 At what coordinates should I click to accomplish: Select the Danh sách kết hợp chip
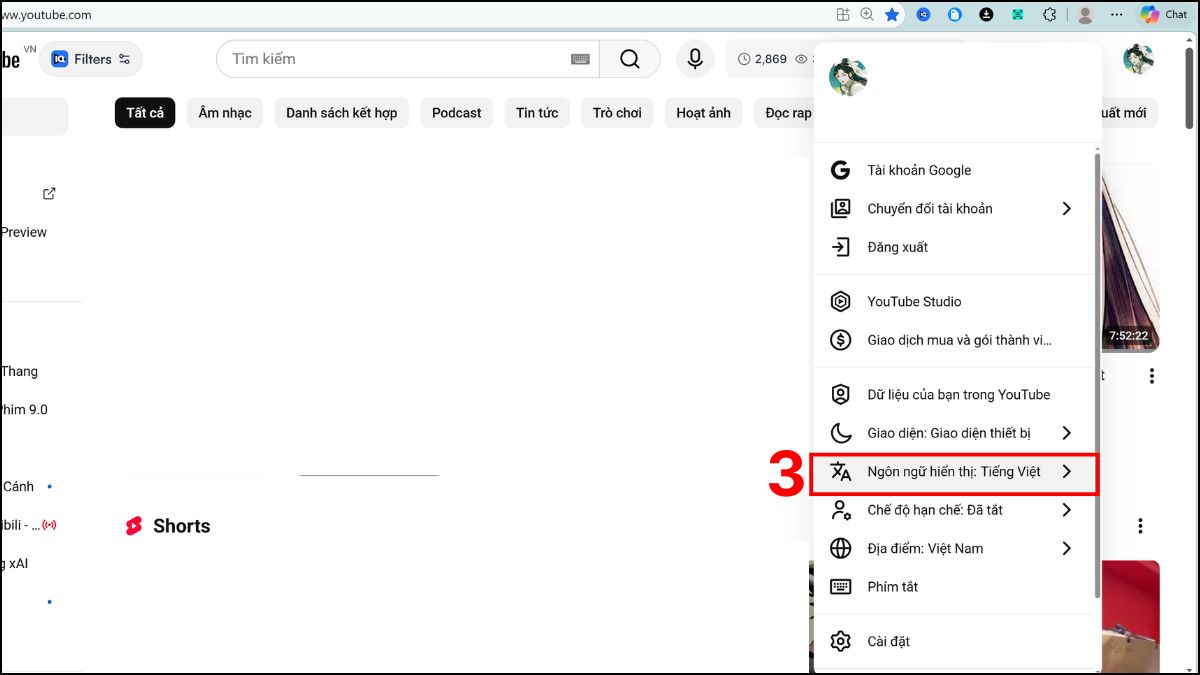(341, 113)
